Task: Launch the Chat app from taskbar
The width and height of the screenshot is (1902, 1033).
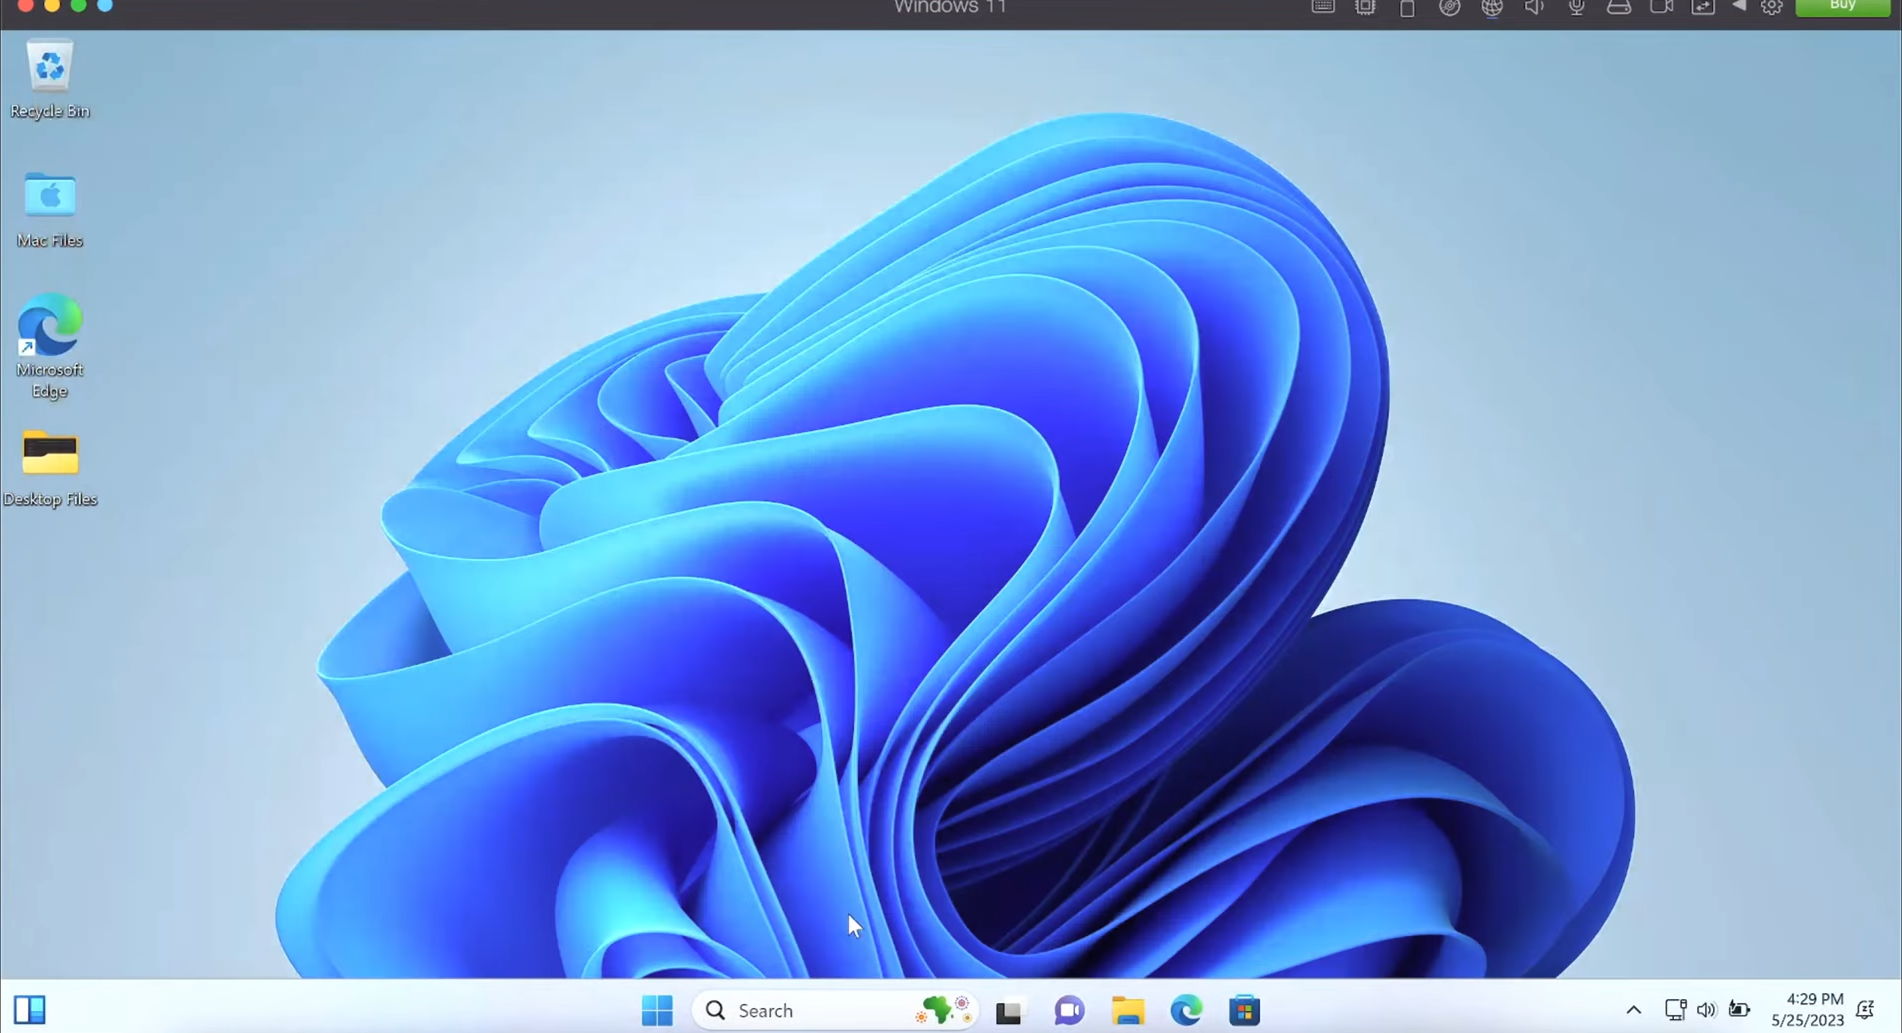Action: pos(1069,1011)
